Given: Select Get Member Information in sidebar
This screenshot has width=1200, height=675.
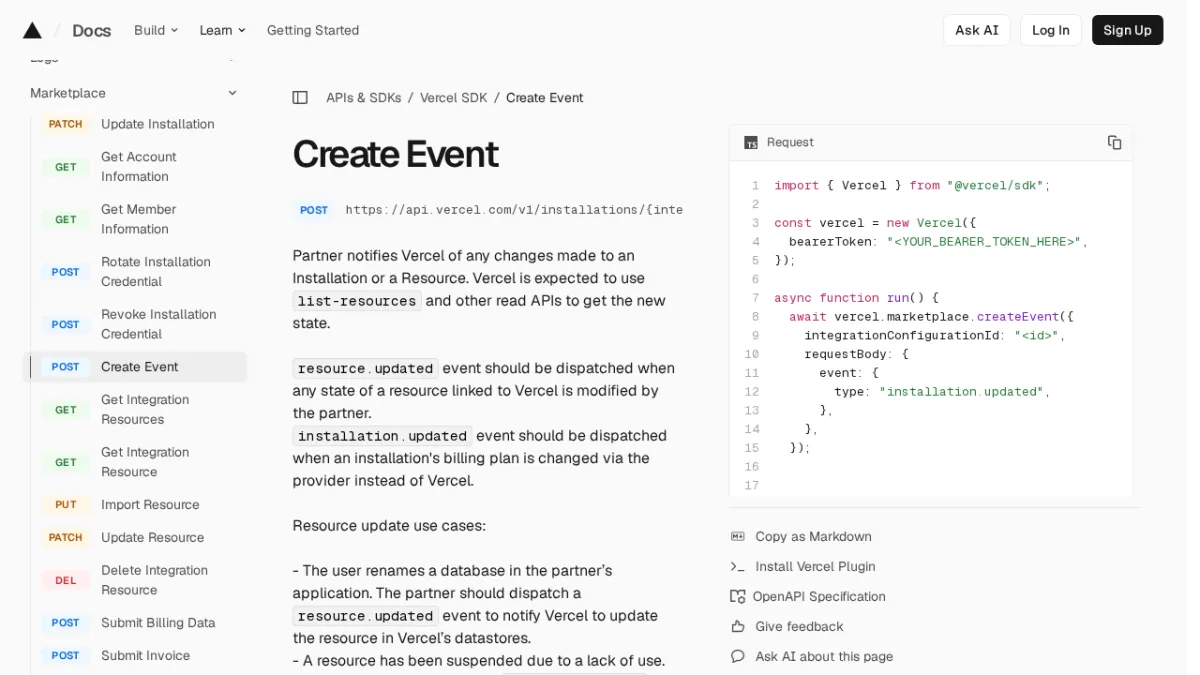Looking at the screenshot, I should coord(139,219).
